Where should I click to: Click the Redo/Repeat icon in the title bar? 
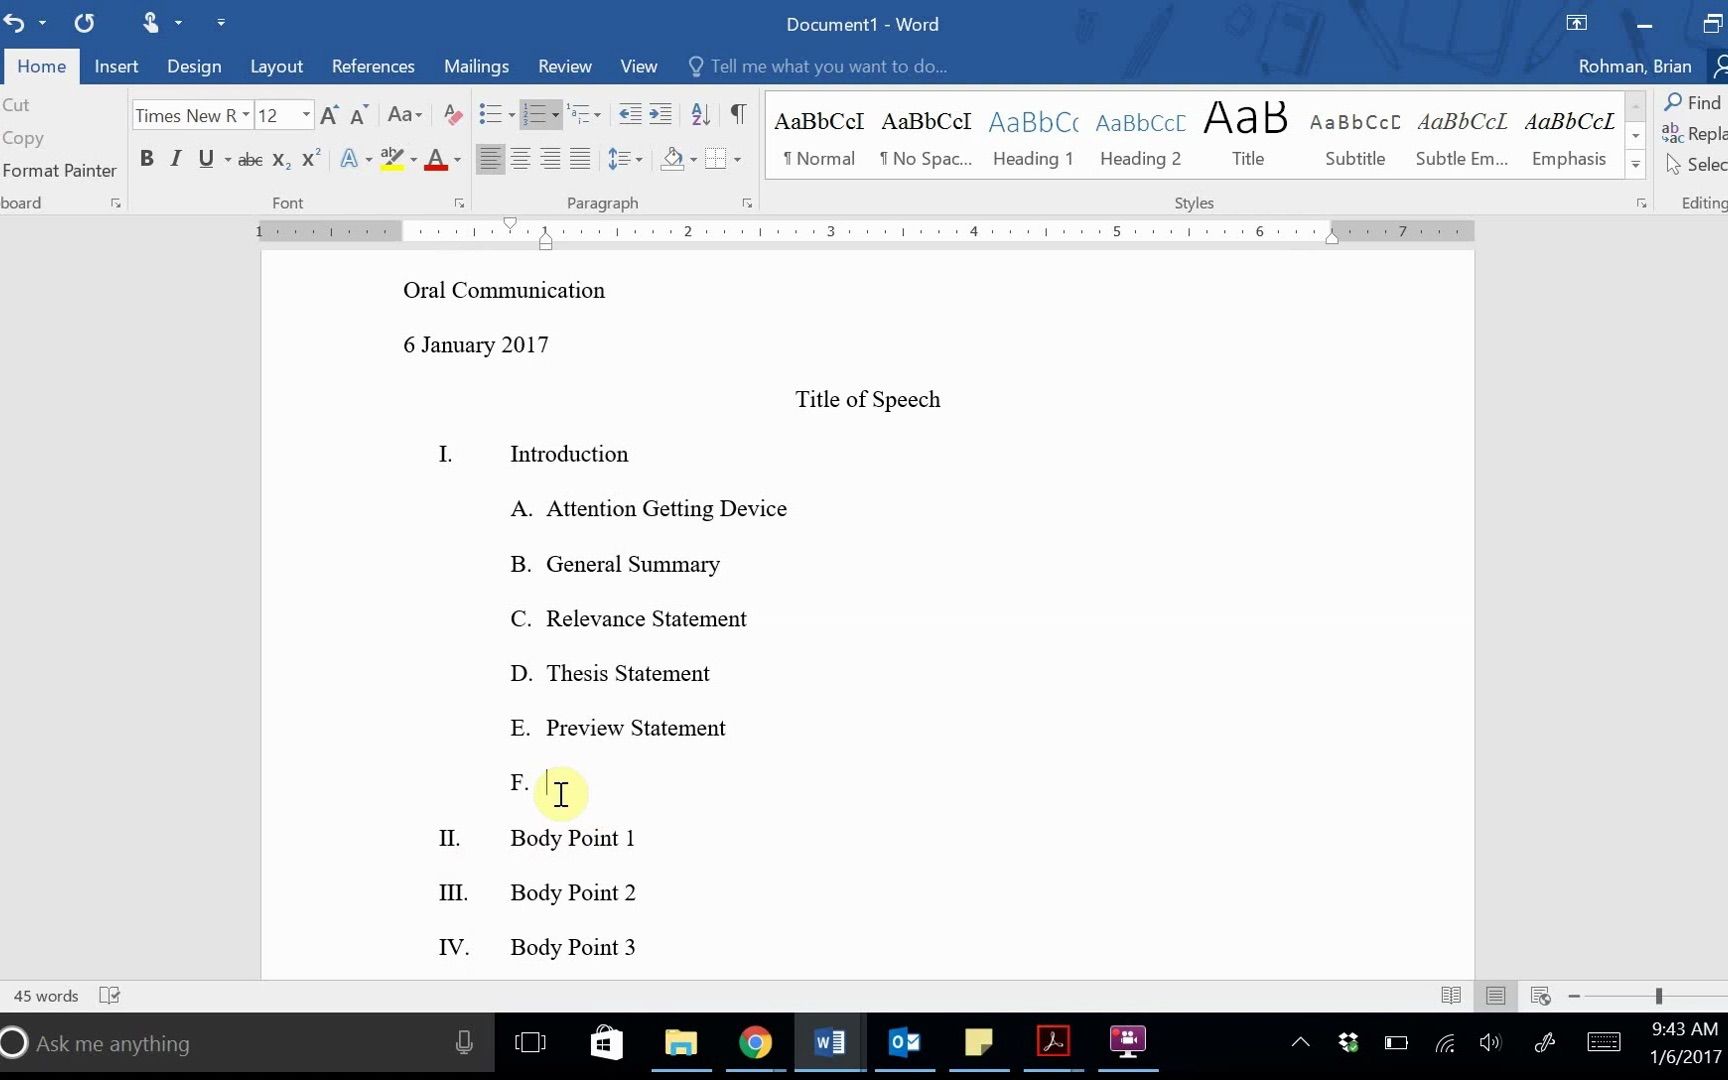[x=84, y=23]
